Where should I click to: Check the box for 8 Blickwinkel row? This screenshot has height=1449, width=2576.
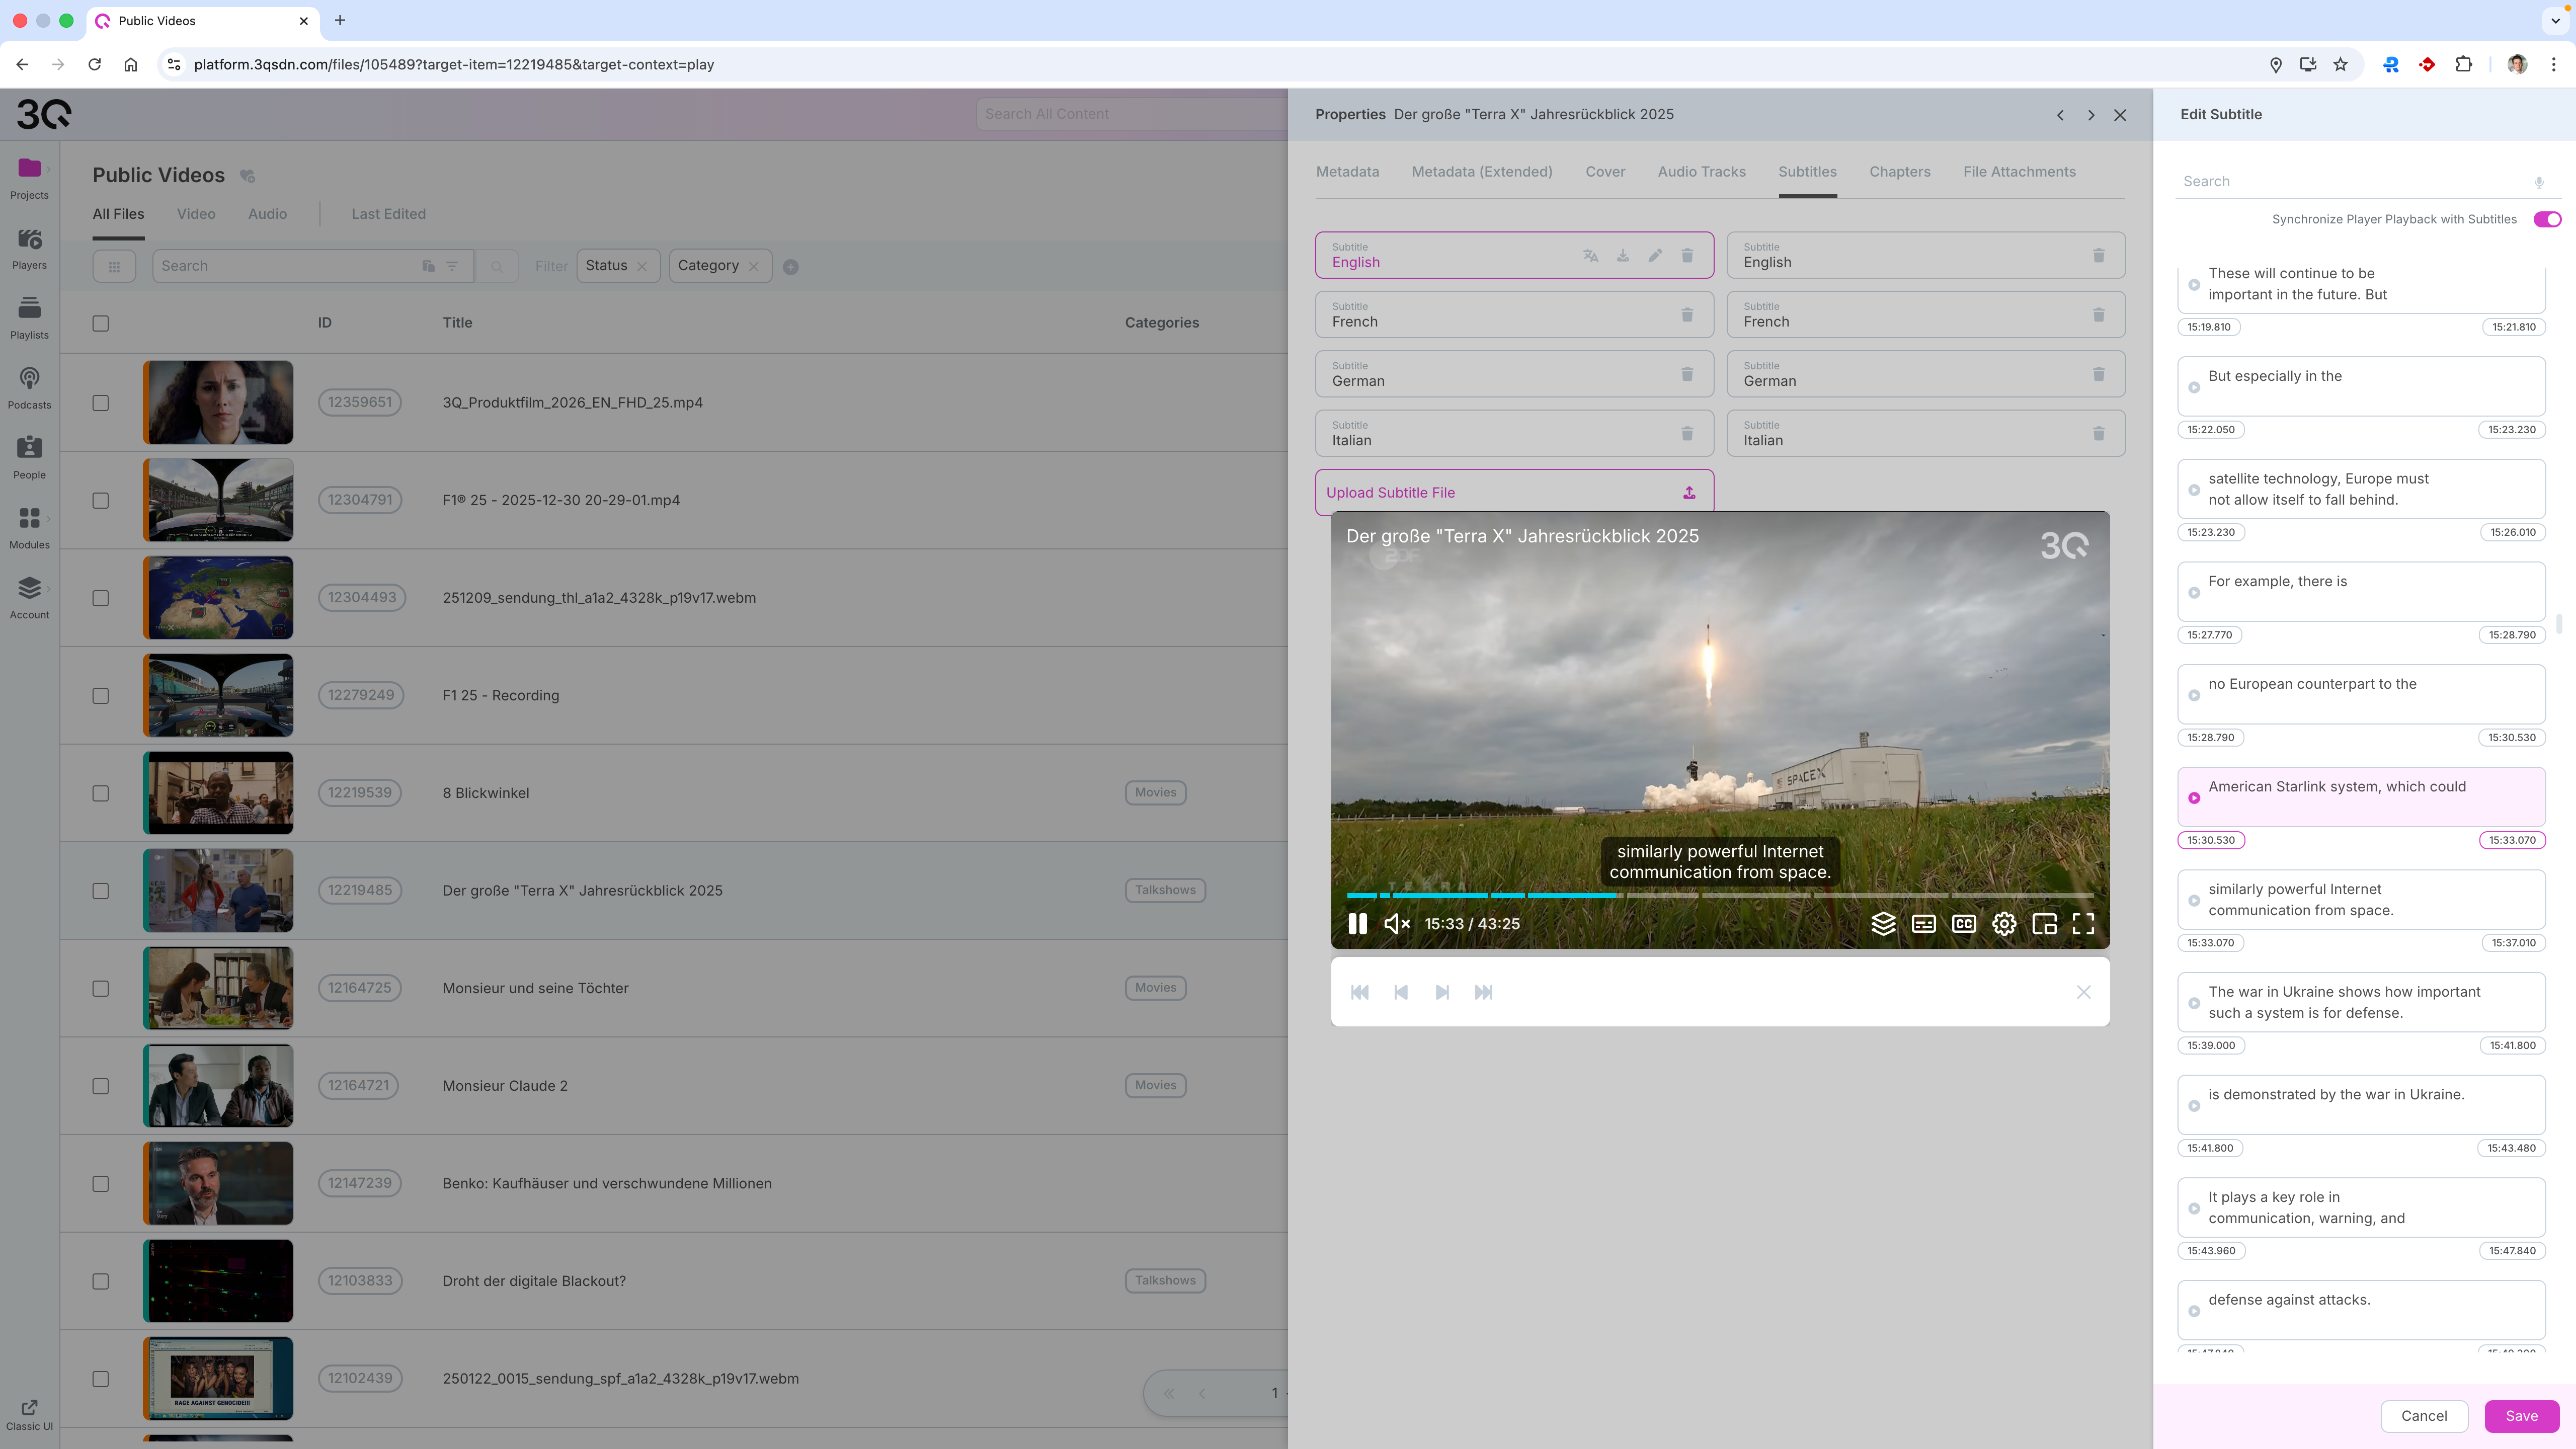click(101, 793)
